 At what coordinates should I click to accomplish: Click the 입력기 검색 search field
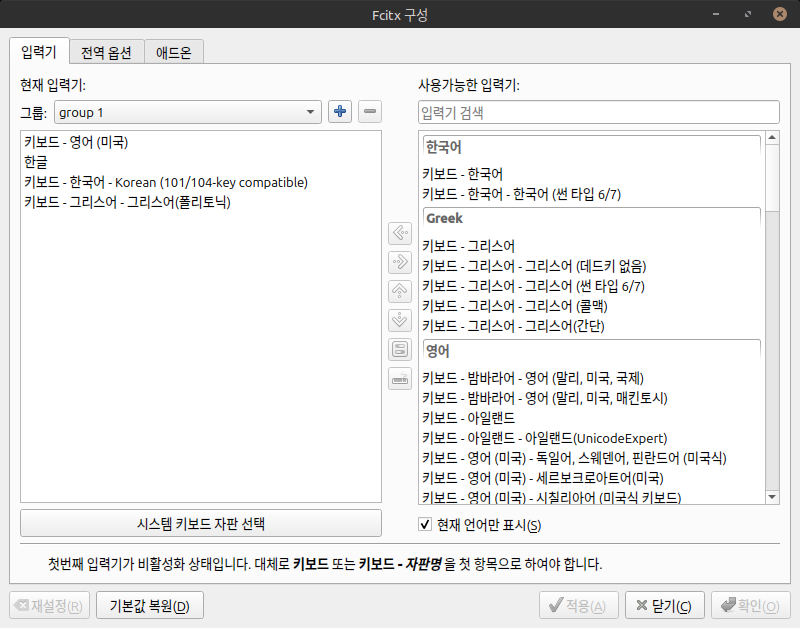click(x=599, y=112)
